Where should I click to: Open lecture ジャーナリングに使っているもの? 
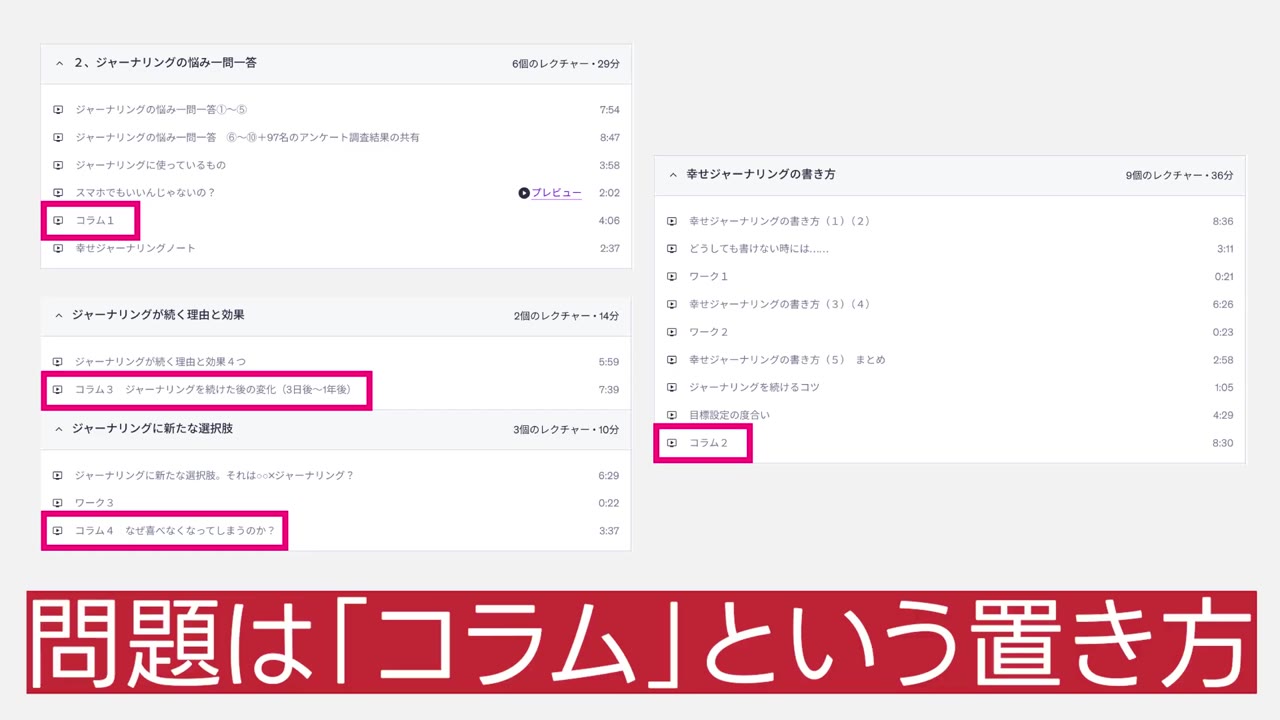[151, 165]
